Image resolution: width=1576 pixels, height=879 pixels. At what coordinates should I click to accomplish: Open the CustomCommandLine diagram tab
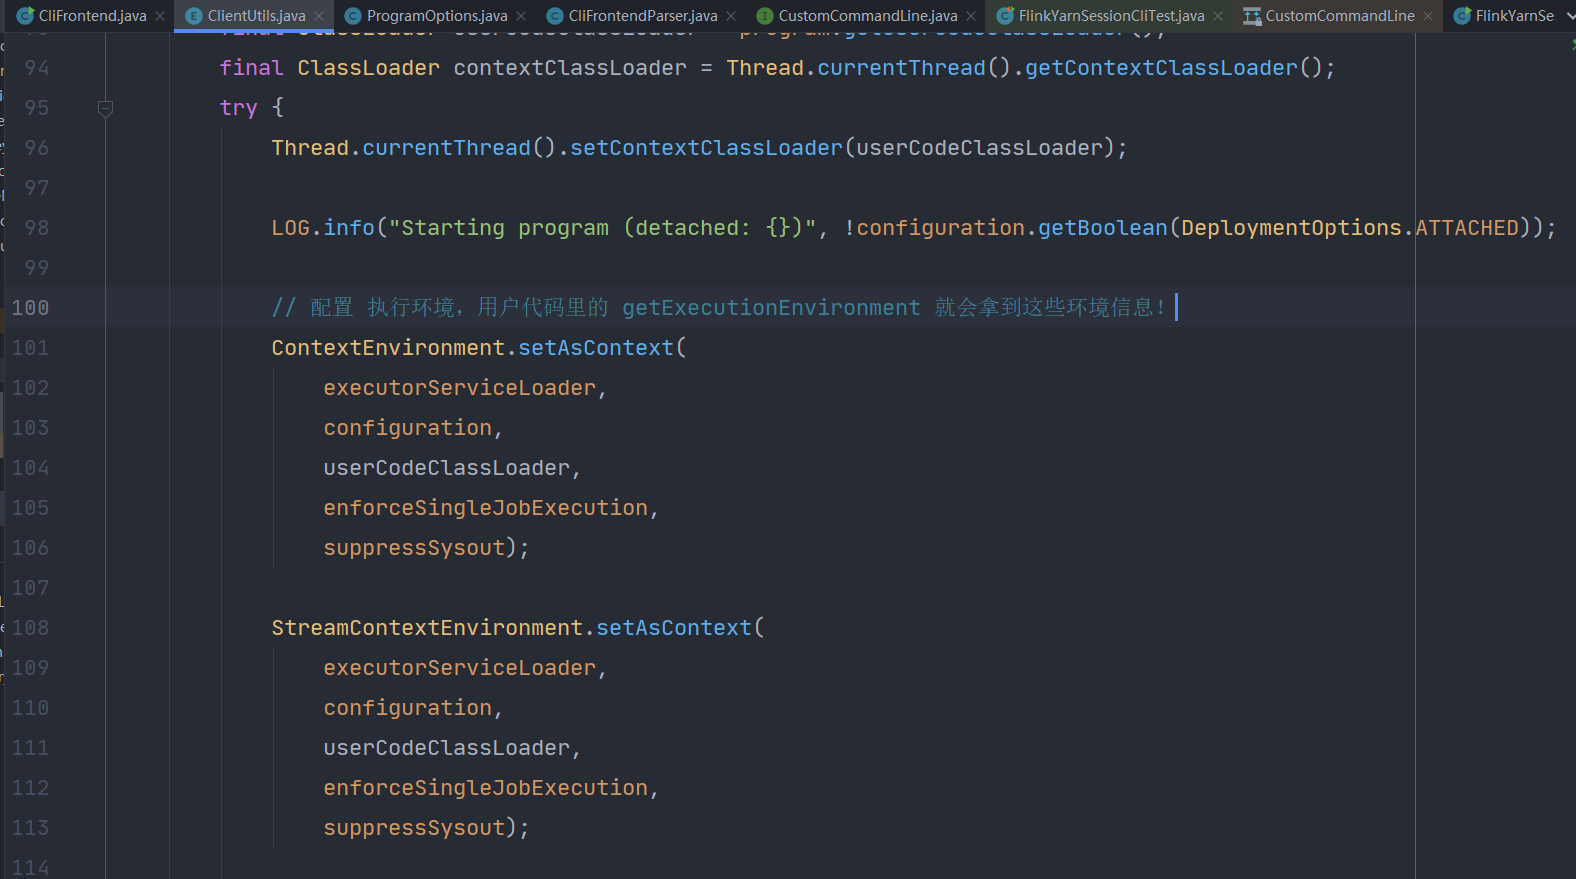point(1340,16)
